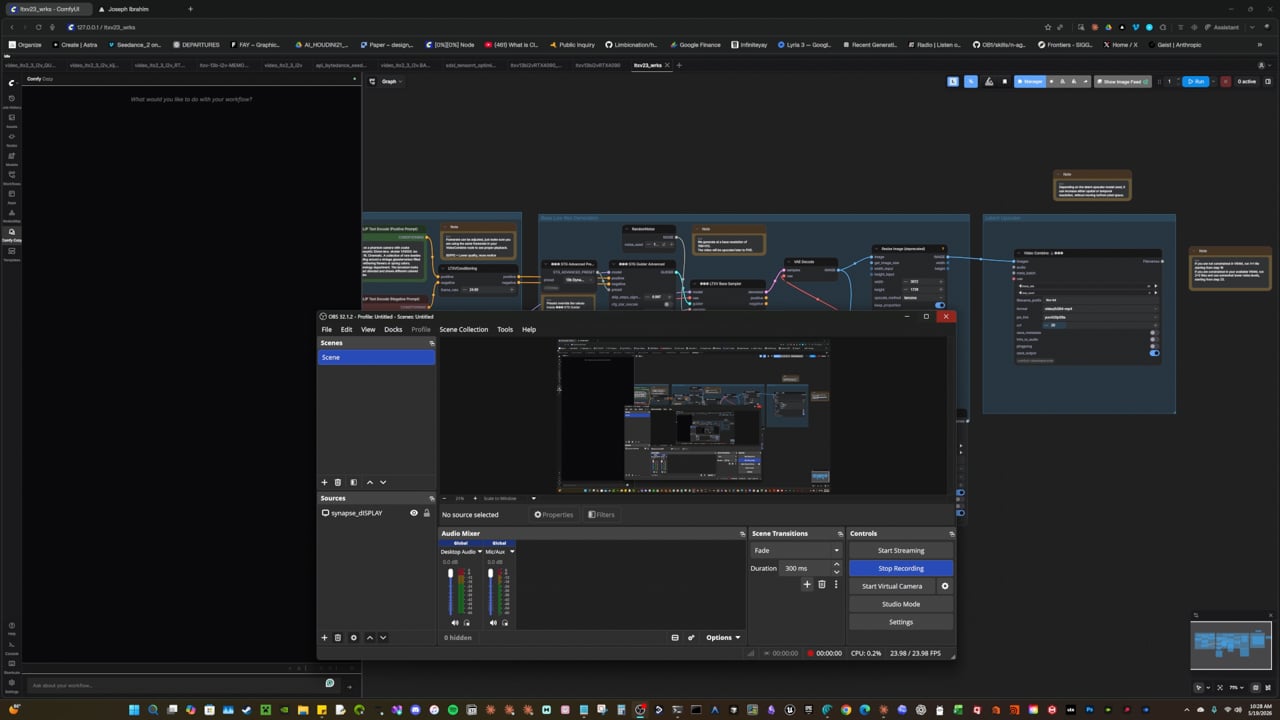Open Virtual Camera settings gear
Viewport: 1280px width, 720px height.
(x=945, y=586)
